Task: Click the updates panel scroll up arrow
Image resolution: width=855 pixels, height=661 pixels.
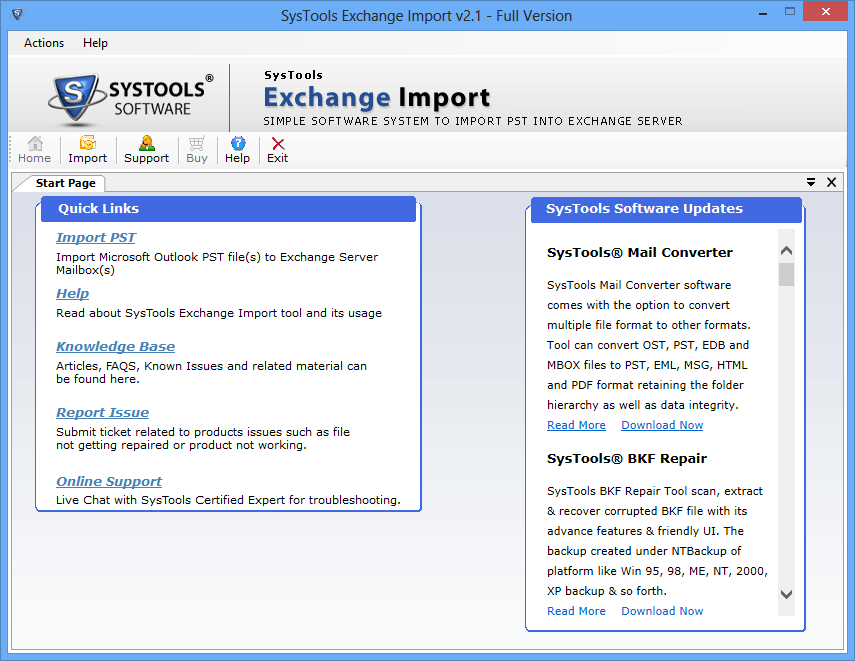Action: click(786, 251)
